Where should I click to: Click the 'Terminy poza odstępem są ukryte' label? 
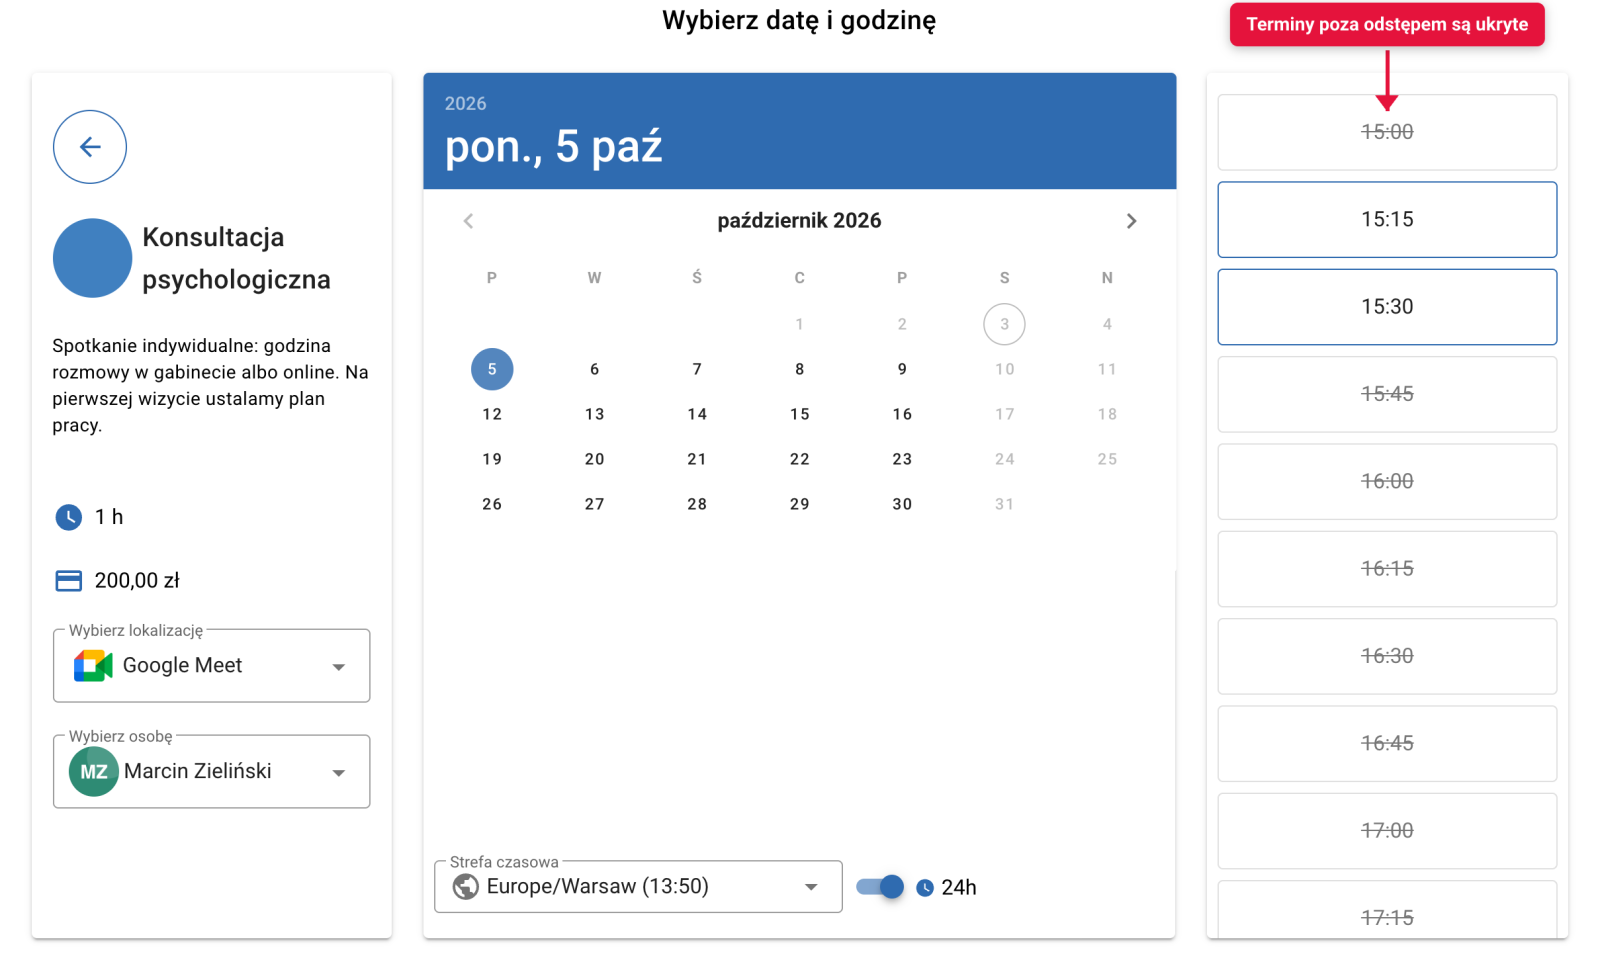pos(1387,25)
